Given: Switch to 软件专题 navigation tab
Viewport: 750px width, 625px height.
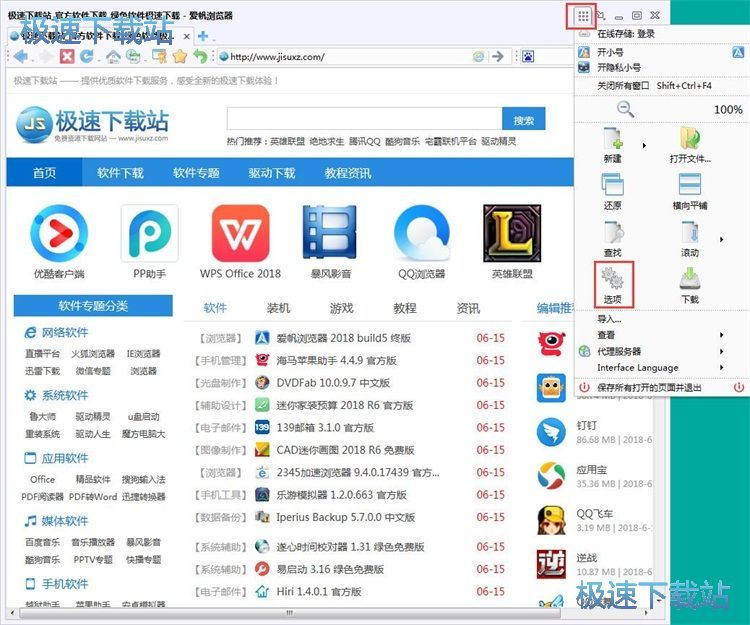Looking at the screenshot, I should (196, 173).
